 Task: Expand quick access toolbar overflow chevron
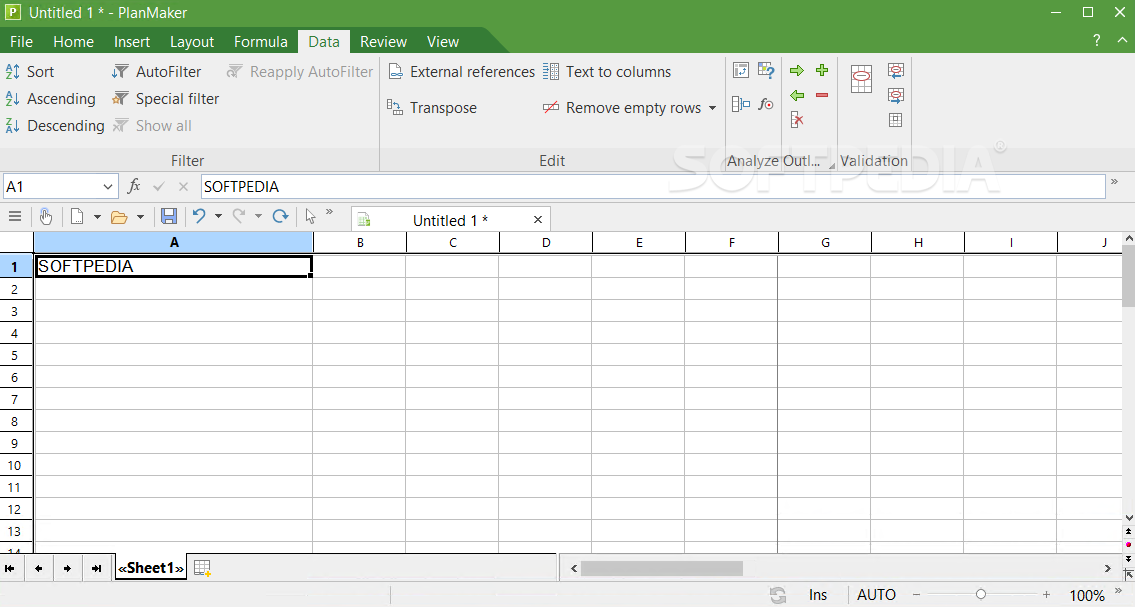click(x=329, y=212)
